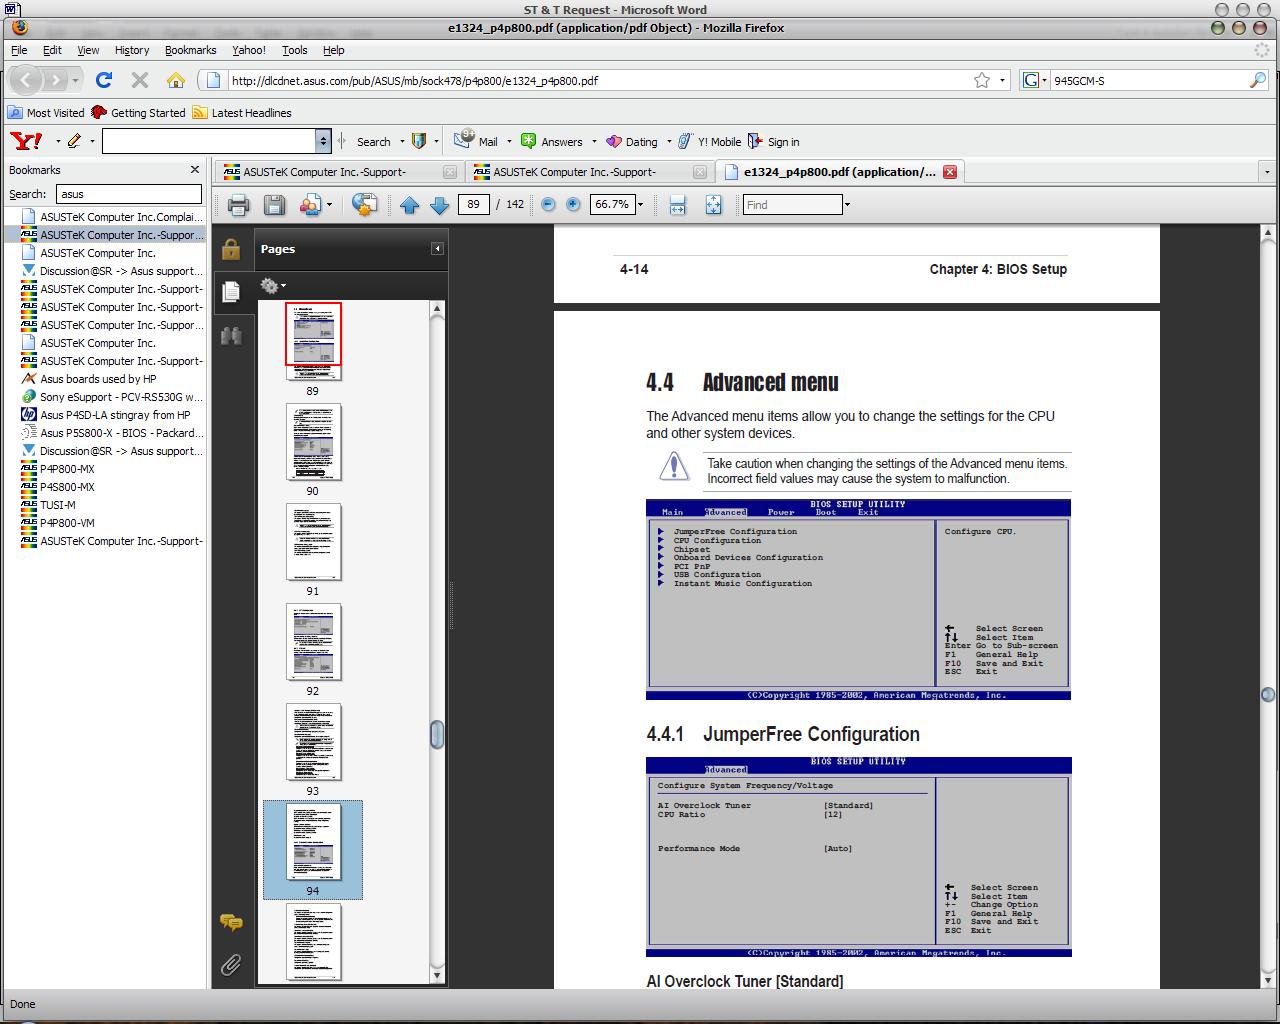Stop loading the page
The height and width of the screenshot is (1024, 1280).
point(140,80)
